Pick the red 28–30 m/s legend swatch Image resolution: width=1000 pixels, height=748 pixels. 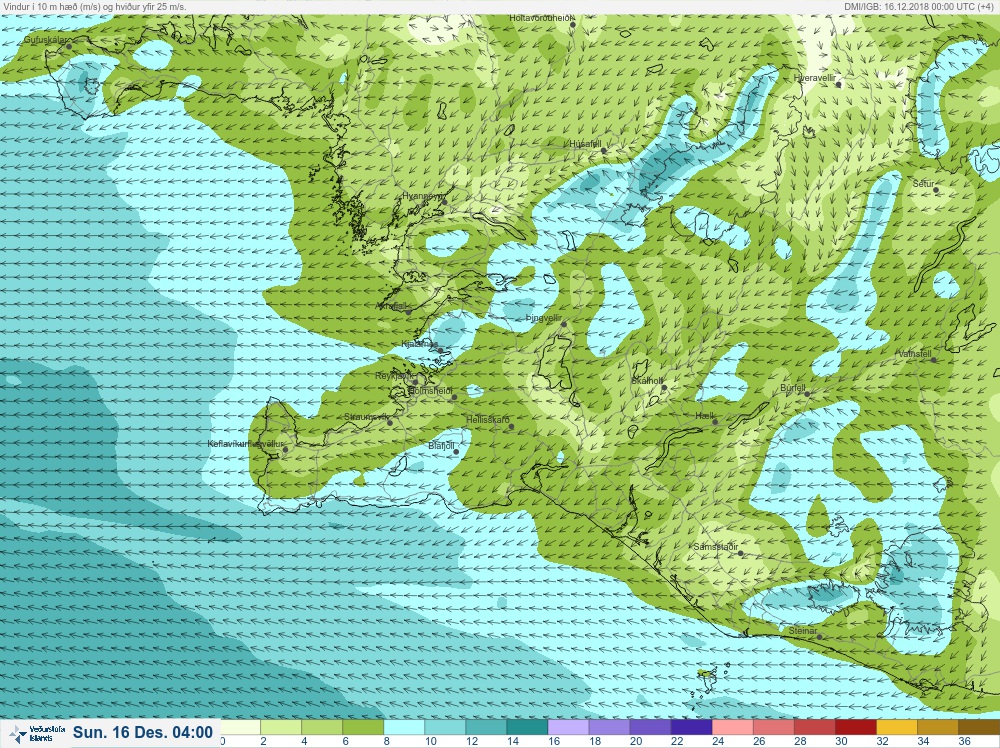point(815,727)
